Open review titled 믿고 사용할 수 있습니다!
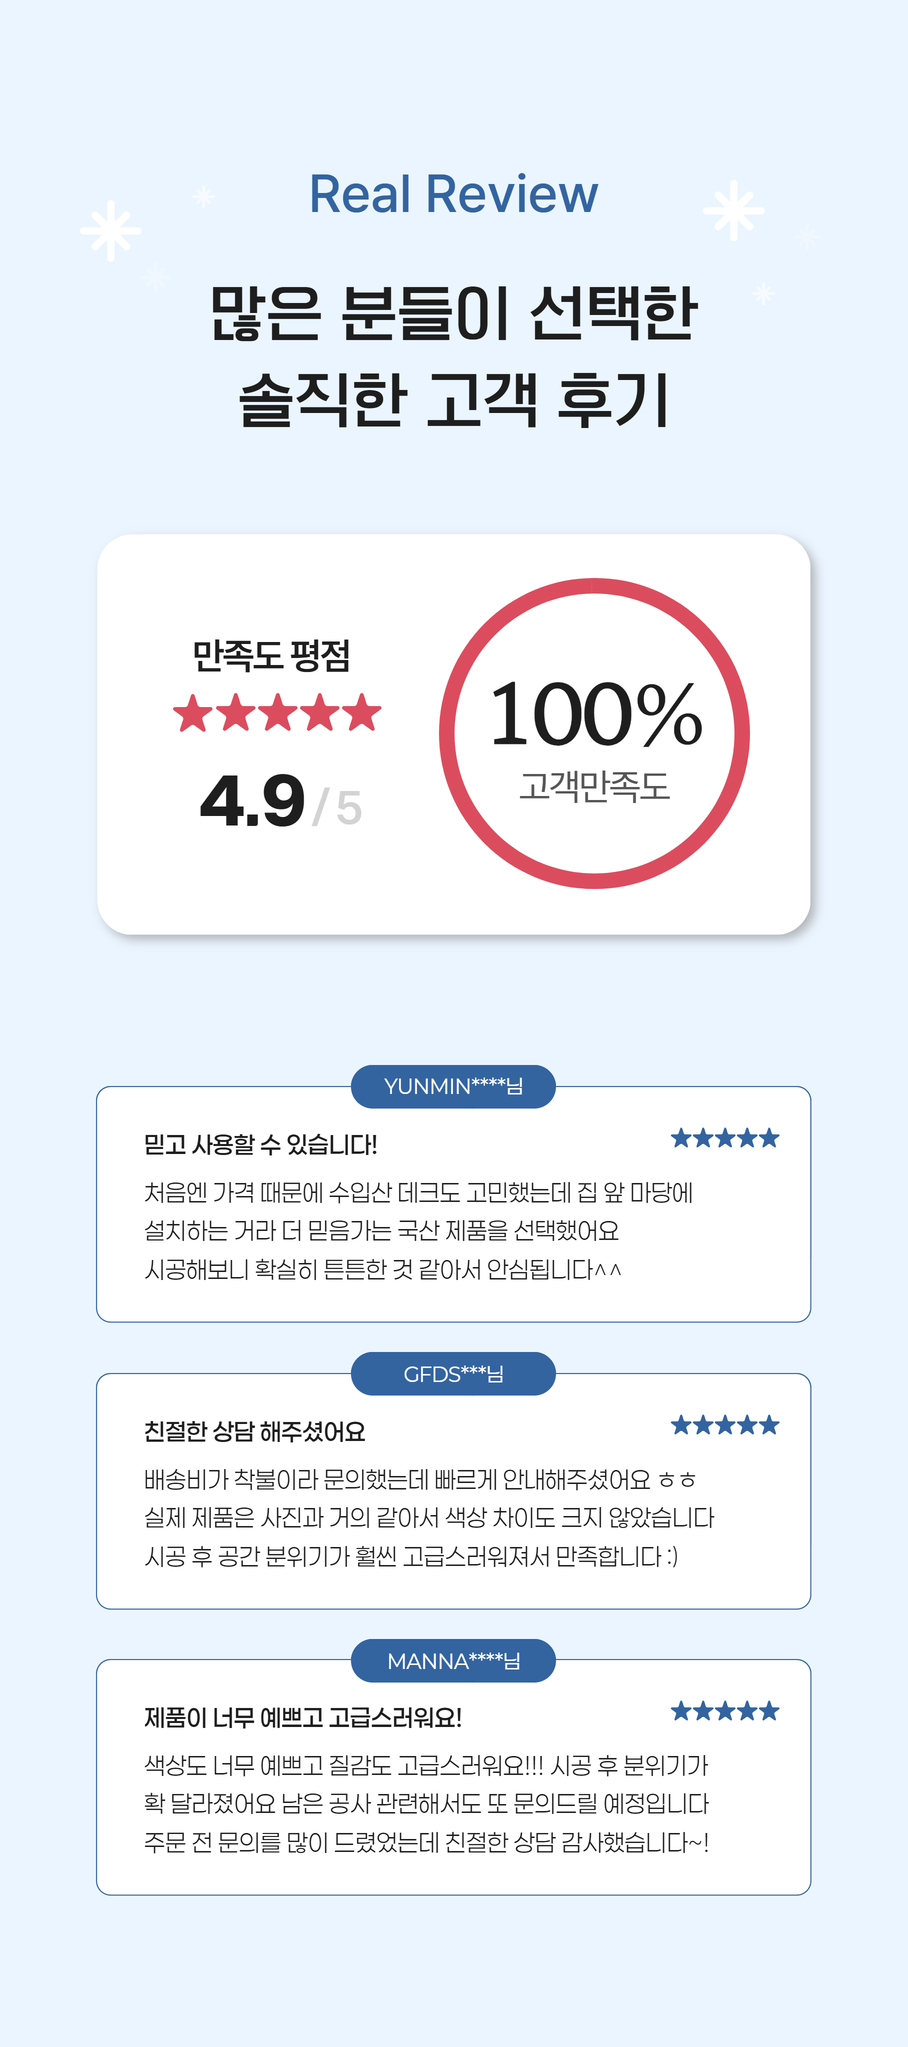 (x=261, y=1145)
